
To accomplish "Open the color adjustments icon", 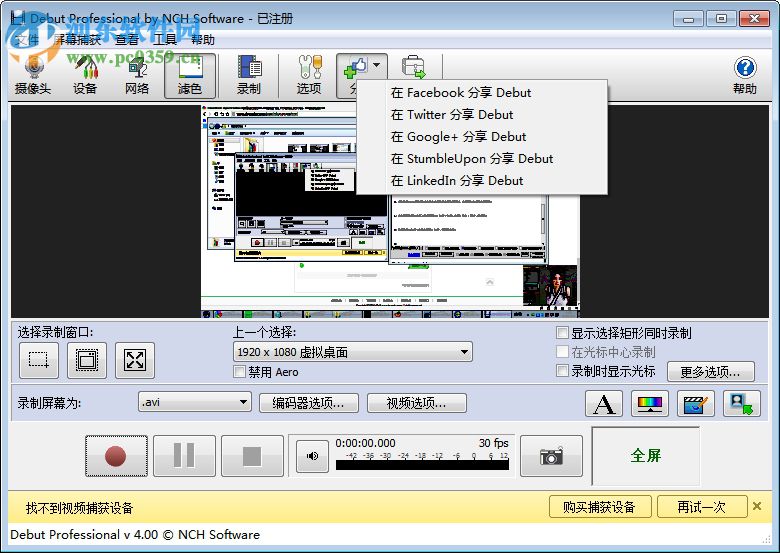I will (650, 403).
